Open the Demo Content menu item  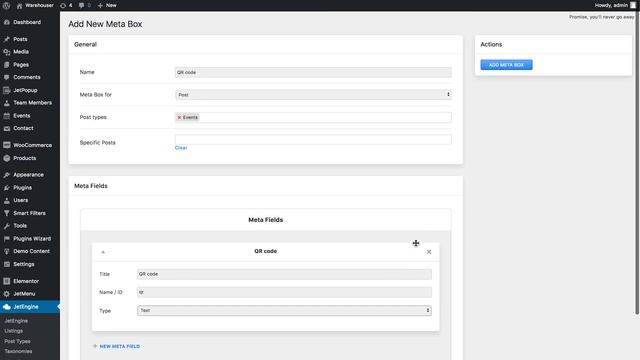(30, 251)
